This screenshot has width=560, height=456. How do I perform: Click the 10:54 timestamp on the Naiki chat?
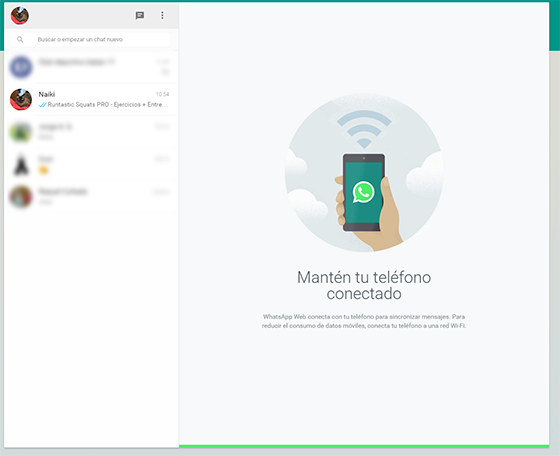click(162, 94)
